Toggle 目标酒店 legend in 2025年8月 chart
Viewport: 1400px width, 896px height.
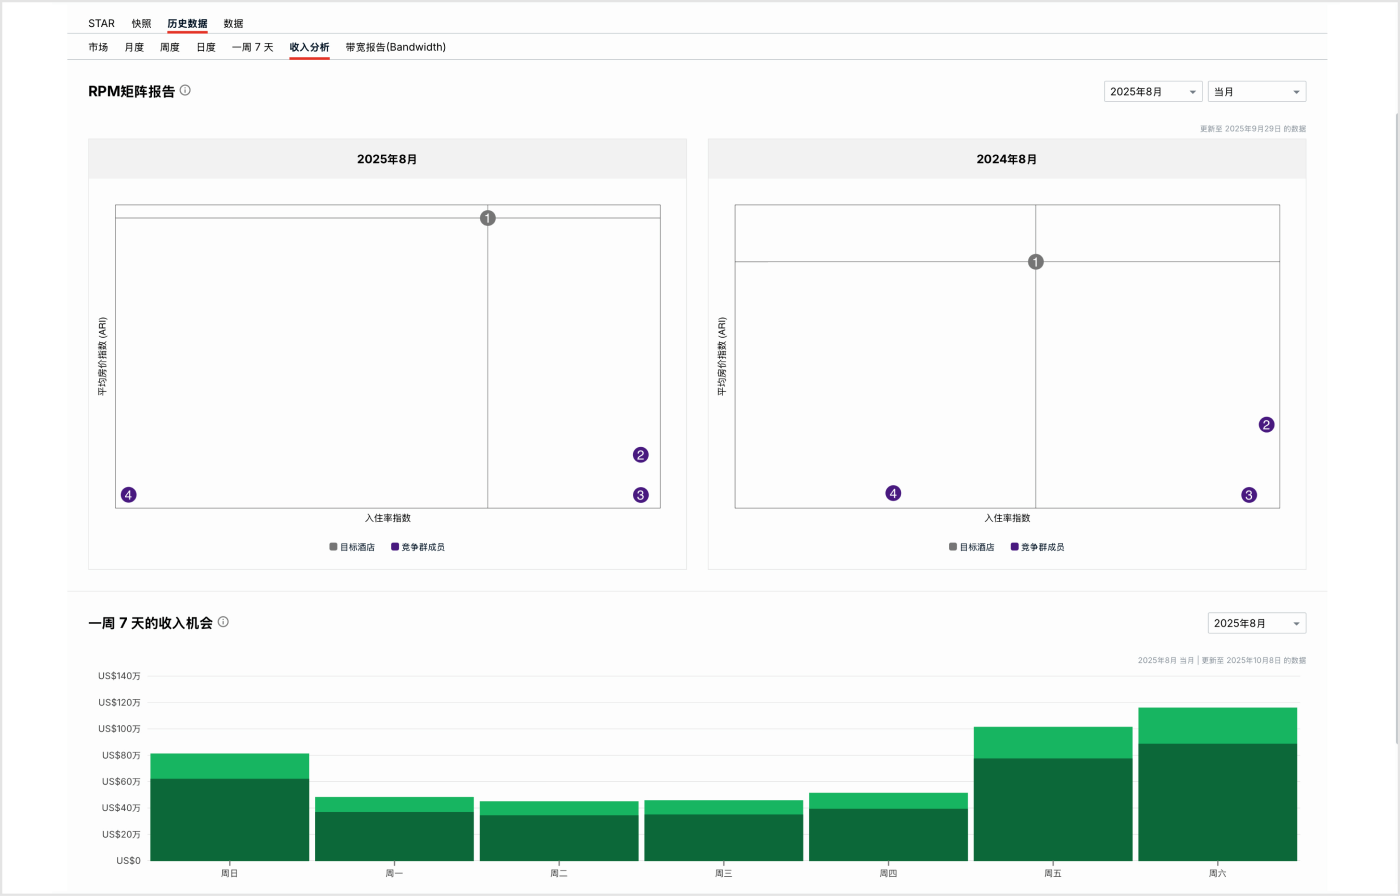[x=353, y=547]
